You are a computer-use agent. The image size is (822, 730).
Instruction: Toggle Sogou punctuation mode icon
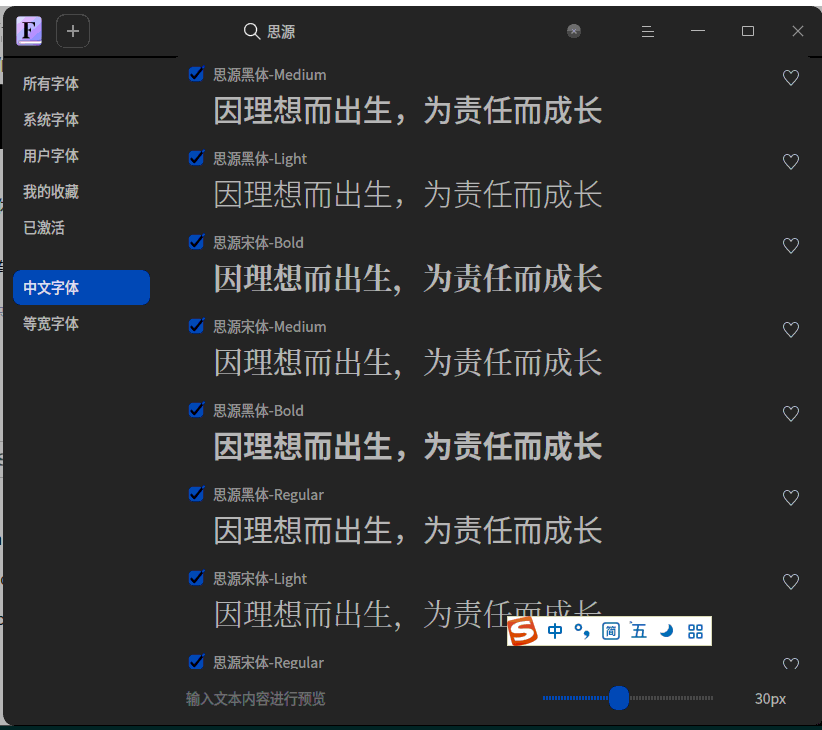pos(582,631)
